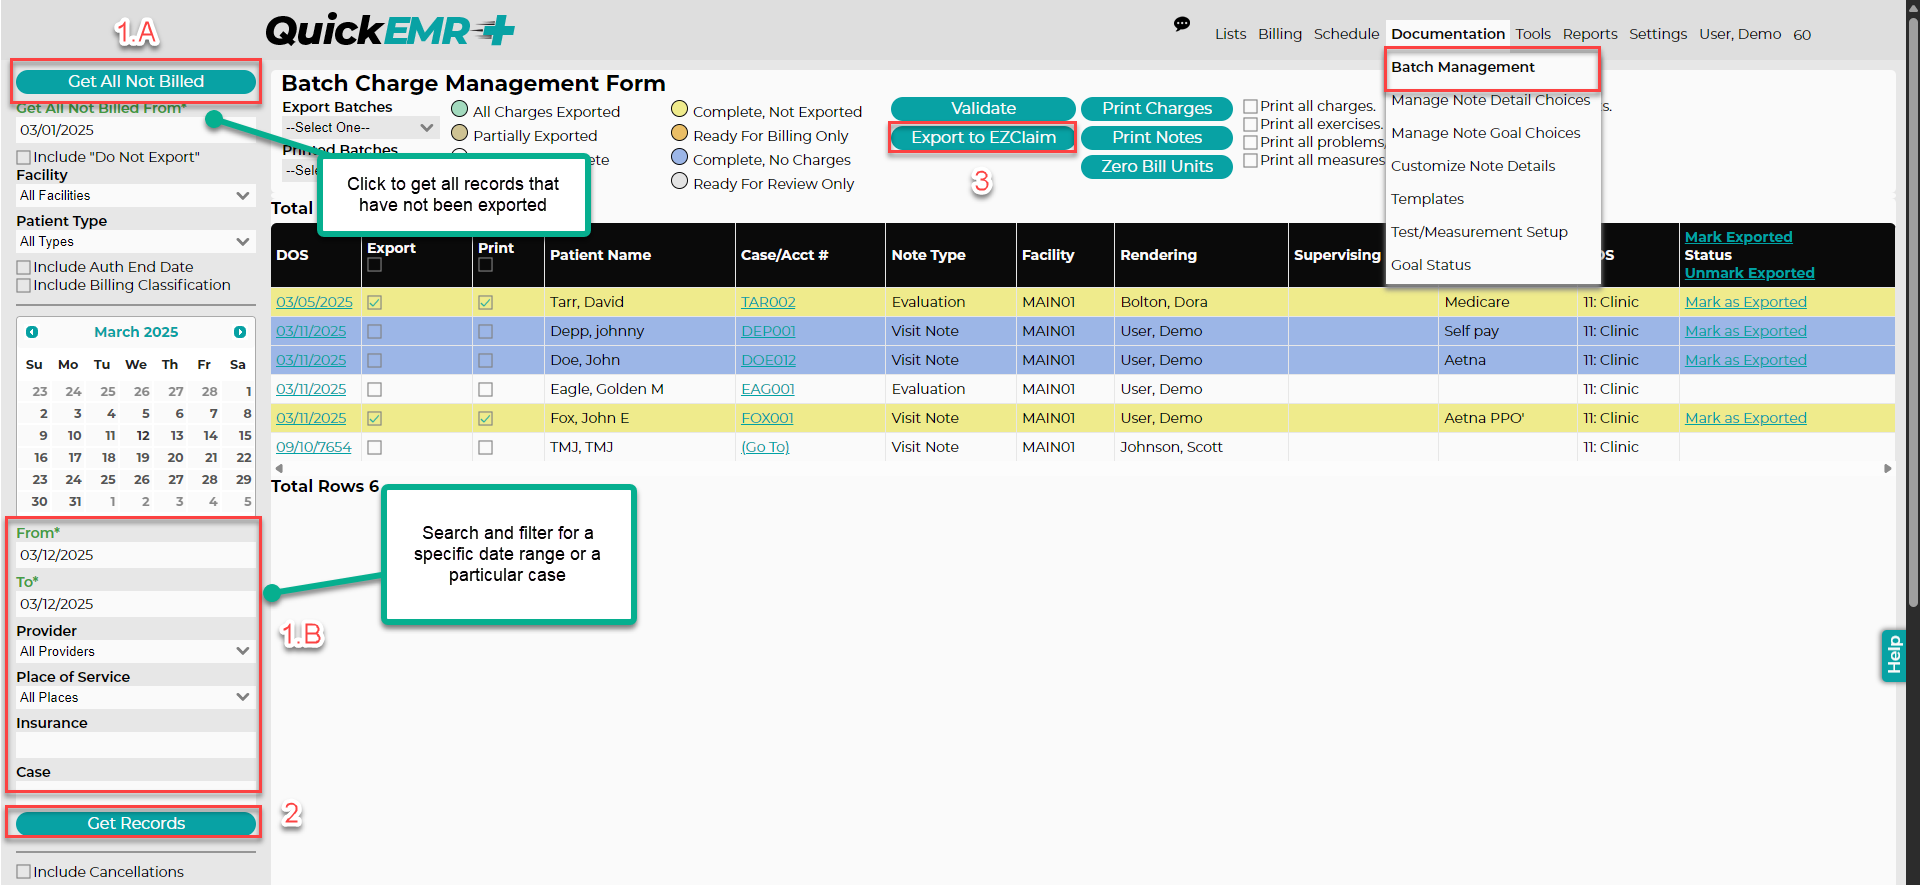This screenshot has width=1920, height=885.
Task: Select day 12 in March calendar
Action: coord(143,436)
